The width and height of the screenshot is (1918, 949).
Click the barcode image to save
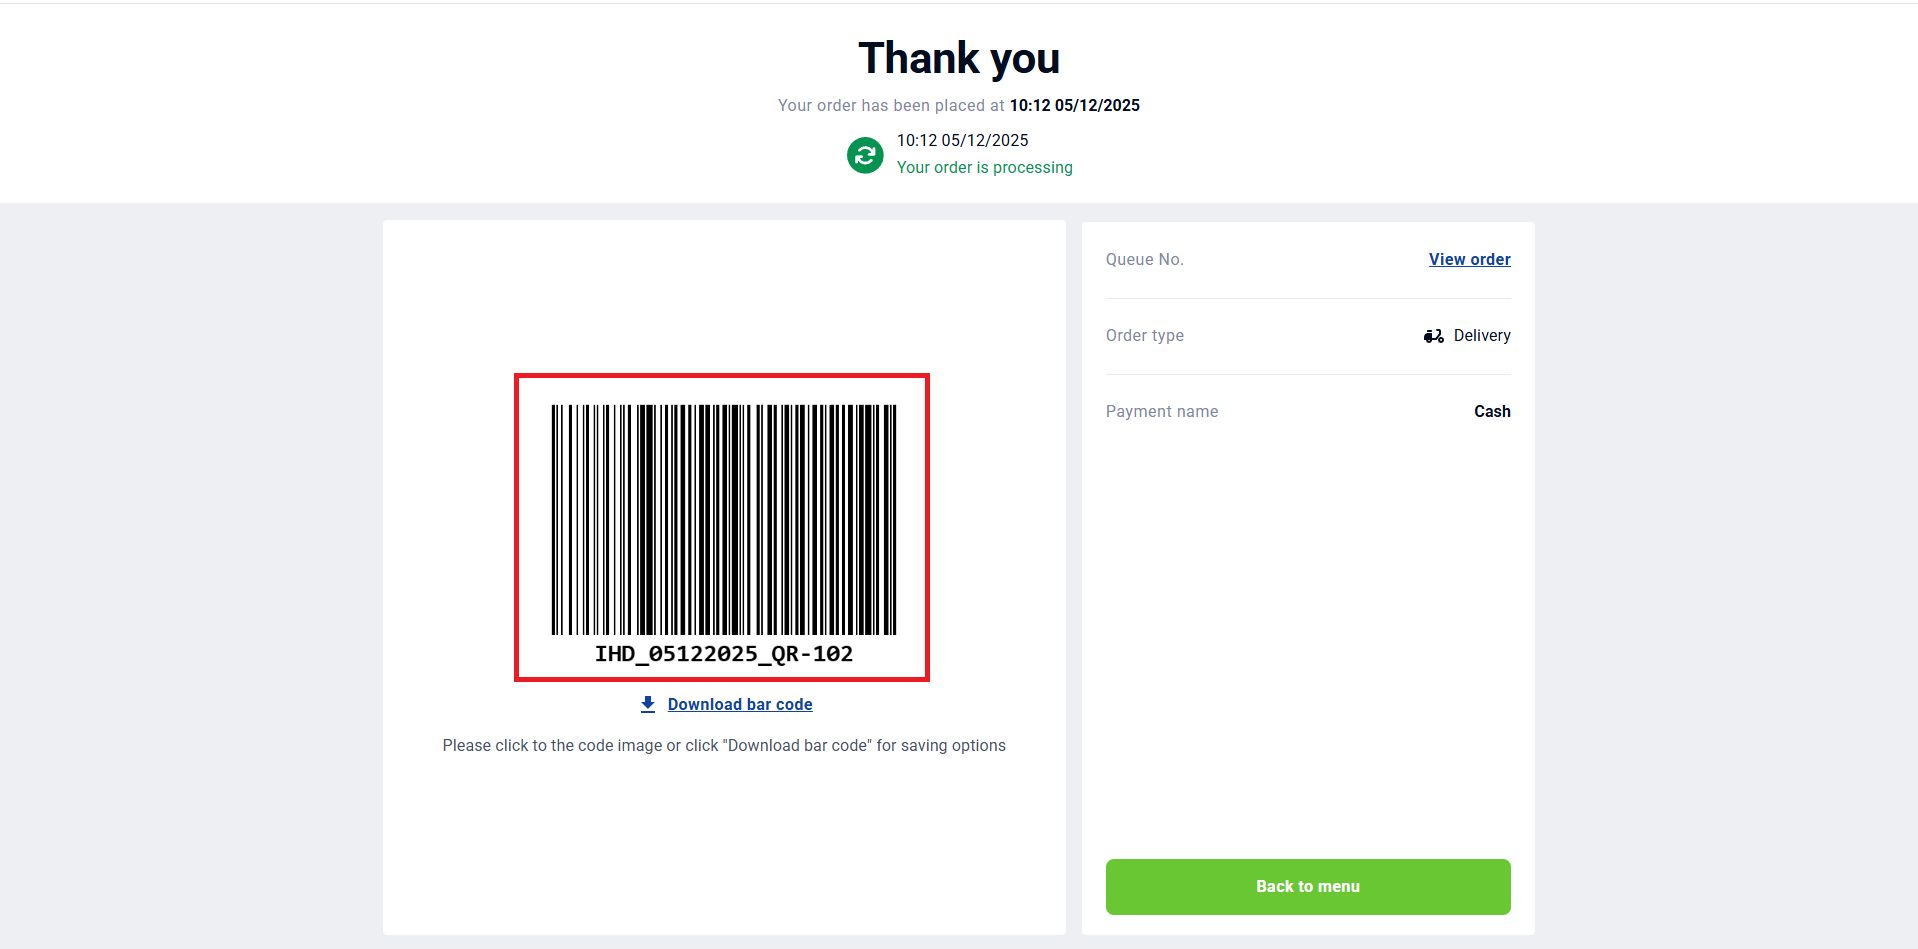pyautogui.click(x=722, y=527)
